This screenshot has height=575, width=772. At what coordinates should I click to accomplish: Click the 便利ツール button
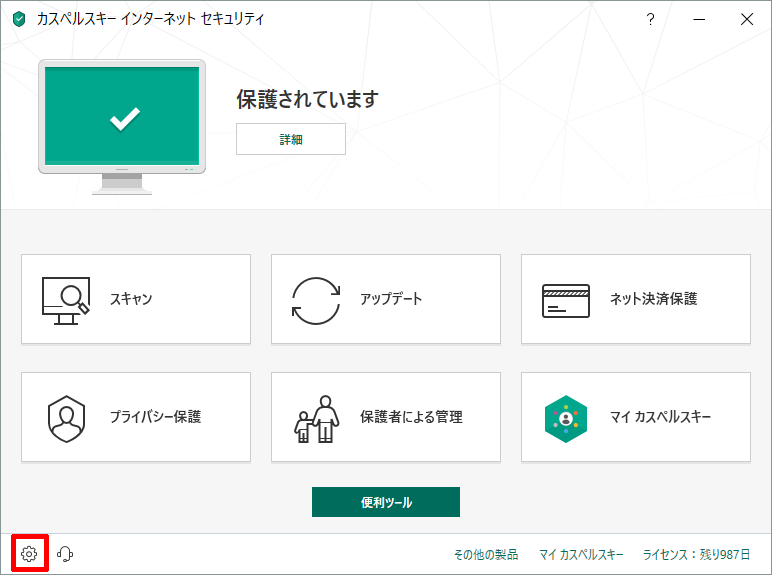386,502
